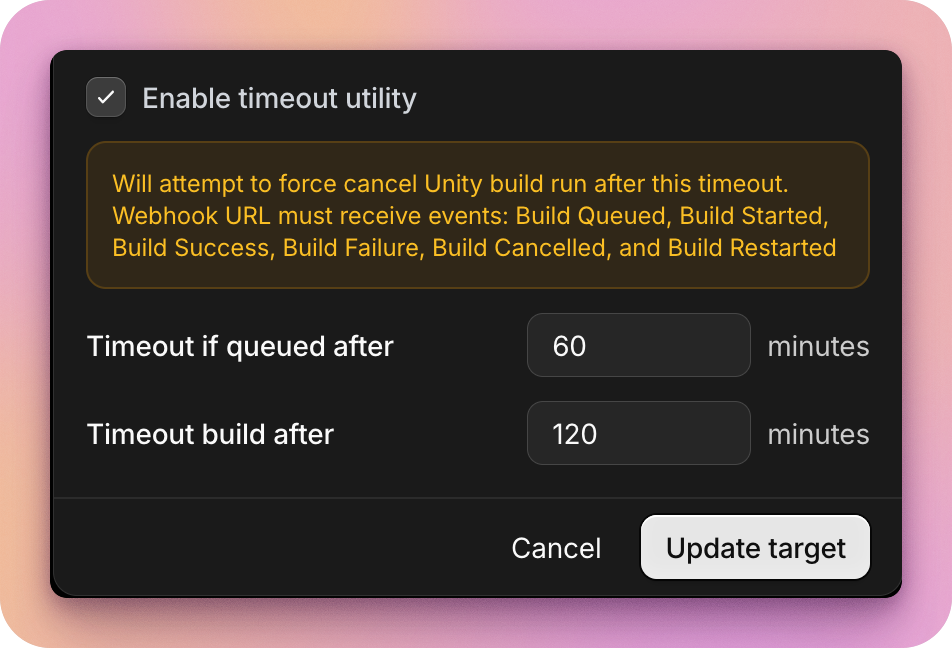
Task: Click "Build Success" in the warning message
Action: coord(190,248)
